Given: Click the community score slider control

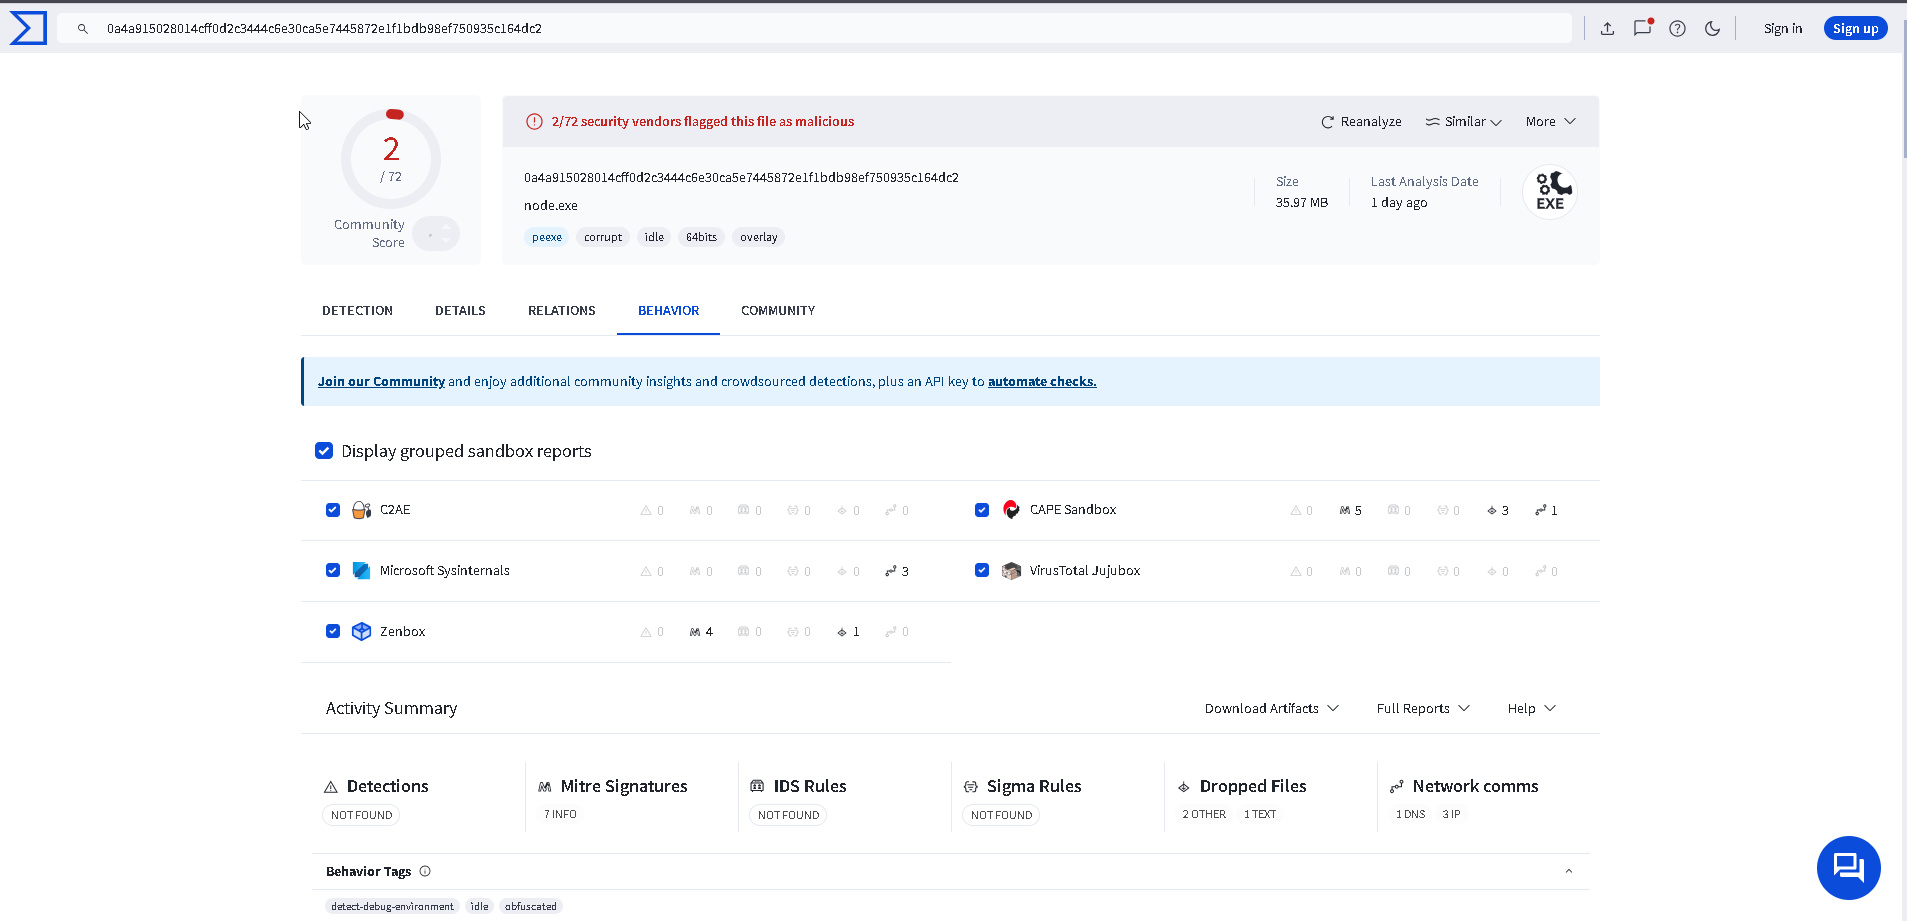Looking at the screenshot, I should click(436, 234).
